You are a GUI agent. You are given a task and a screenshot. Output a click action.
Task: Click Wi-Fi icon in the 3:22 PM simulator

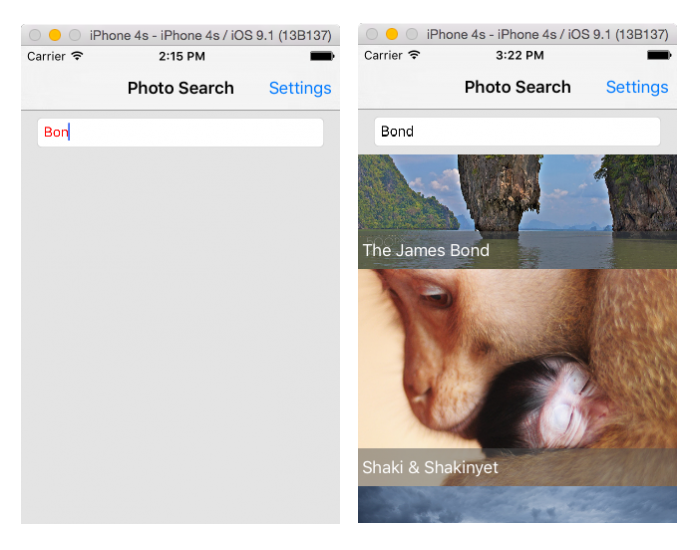point(414,55)
